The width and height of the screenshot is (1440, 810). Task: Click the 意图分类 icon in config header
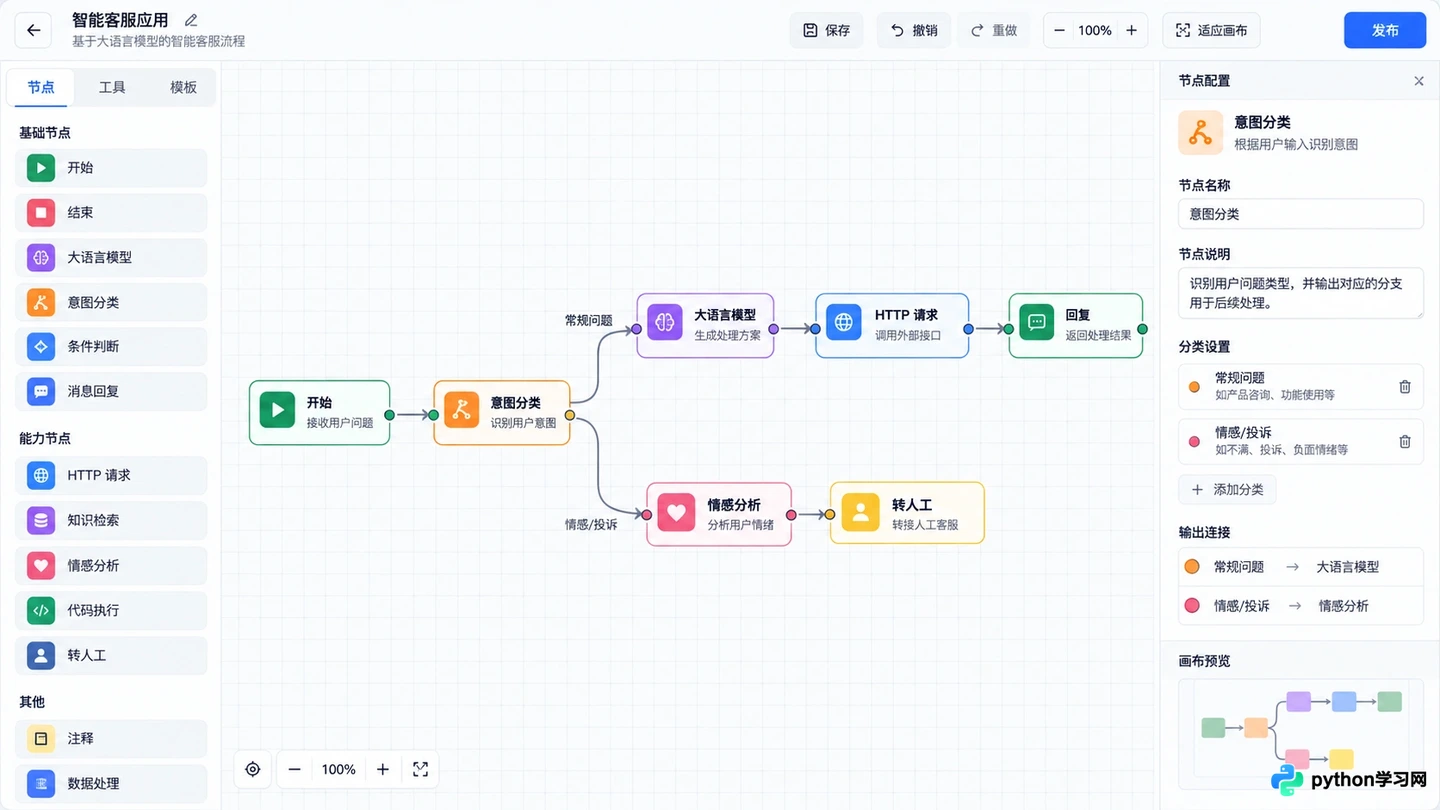click(x=1201, y=133)
